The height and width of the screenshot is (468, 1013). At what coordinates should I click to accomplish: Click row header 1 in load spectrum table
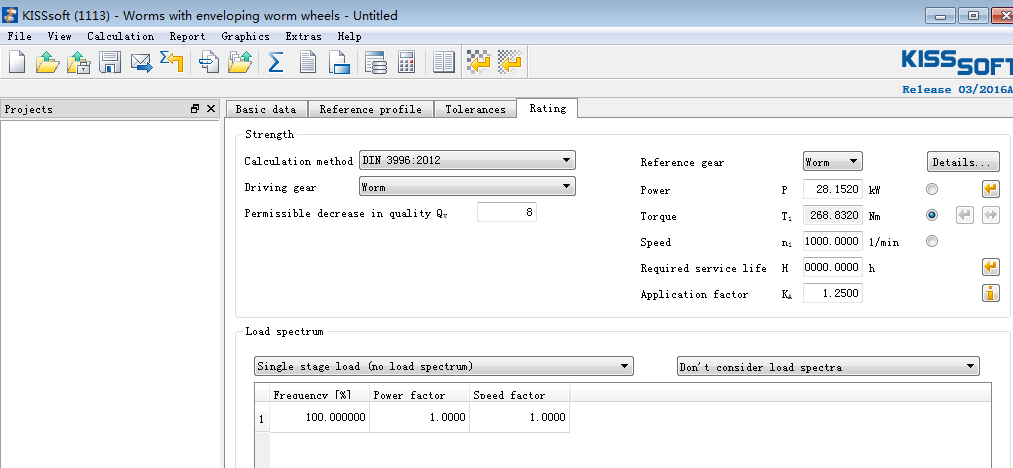[262, 418]
